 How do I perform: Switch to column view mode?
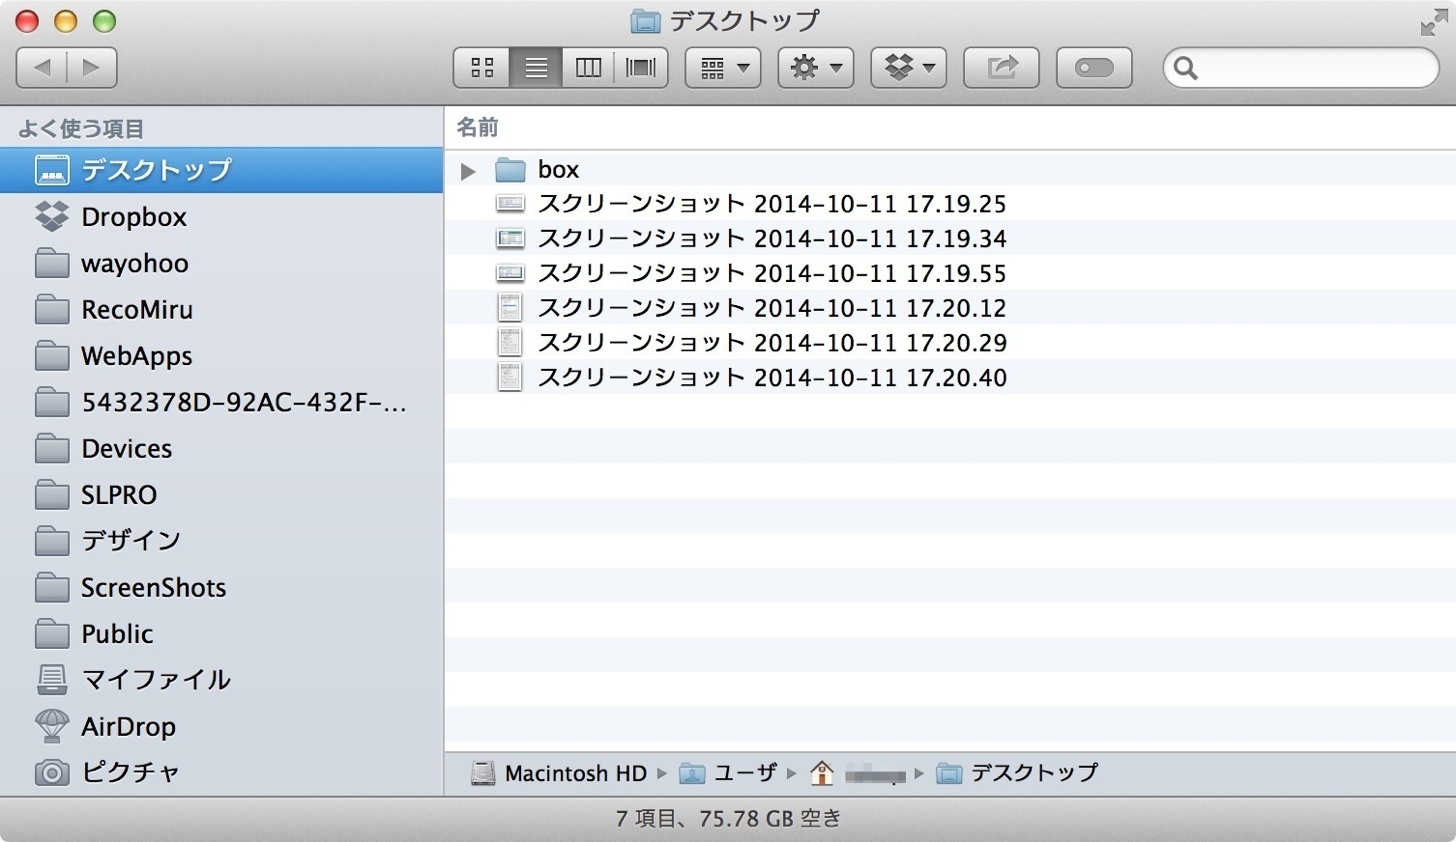coord(589,68)
